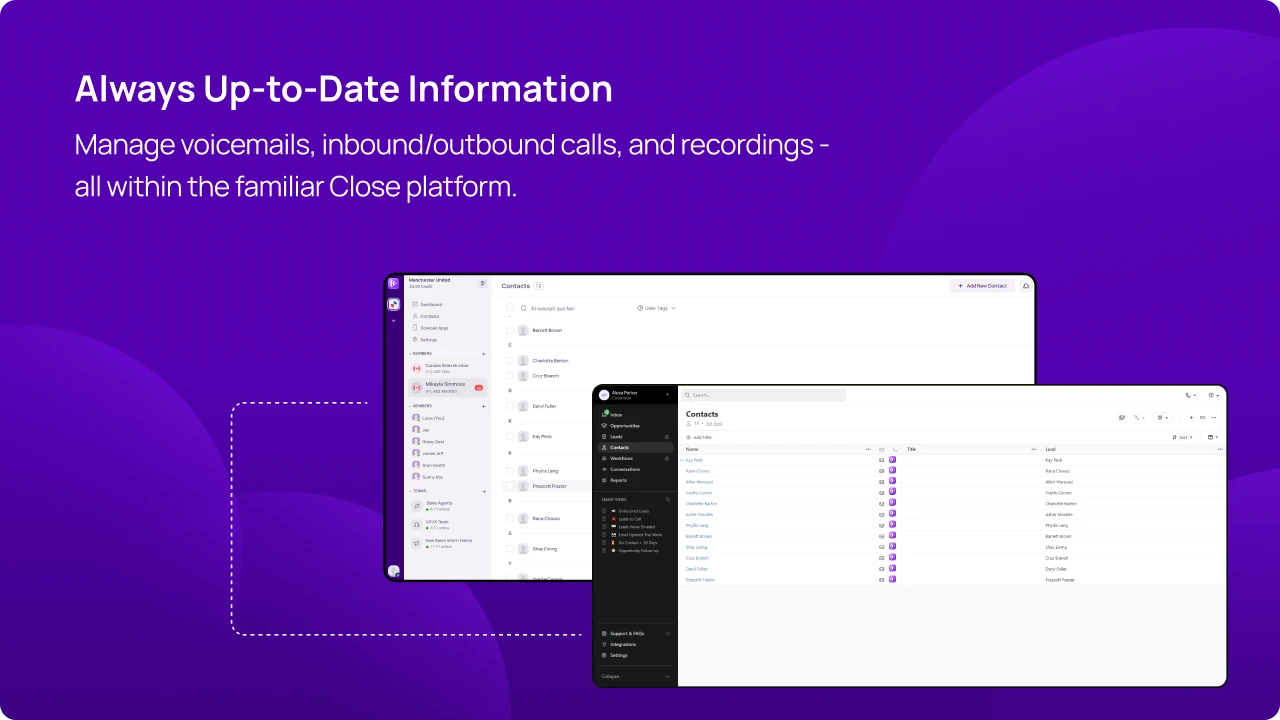
Task: Tick the Kay Peck checkbox in back window
Action: click(x=510, y=437)
